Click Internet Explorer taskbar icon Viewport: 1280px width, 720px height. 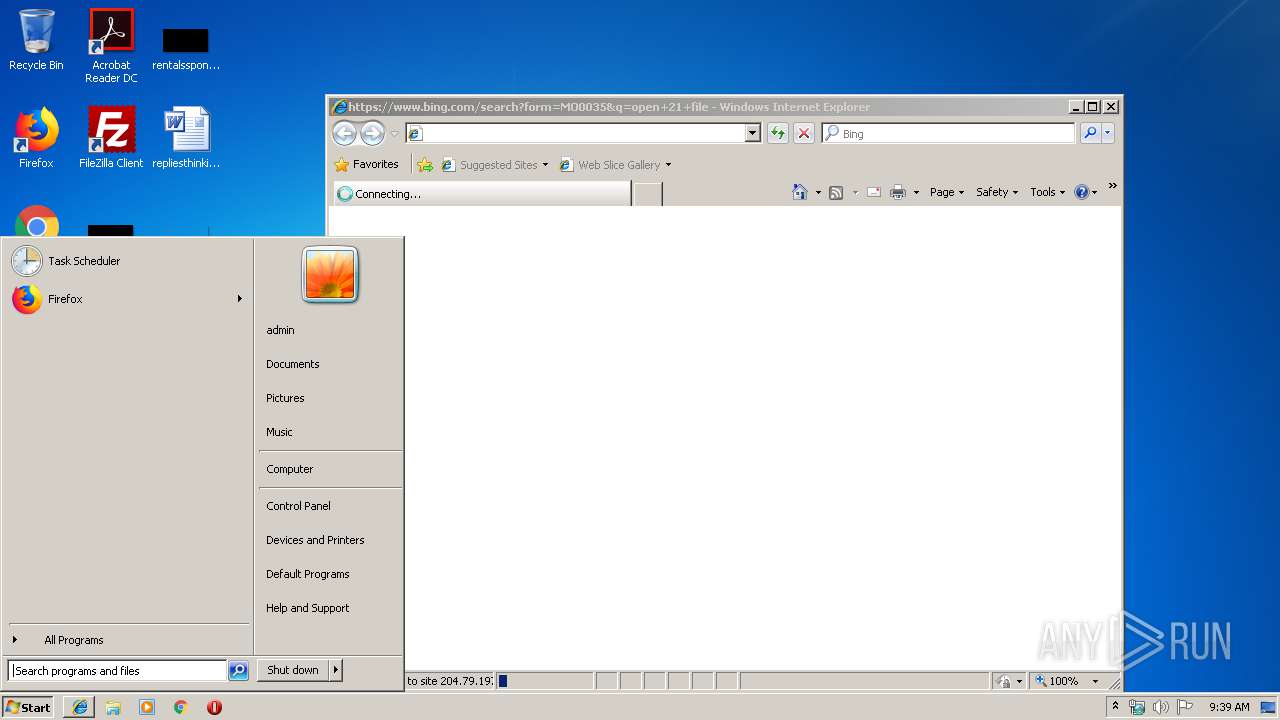80,707
